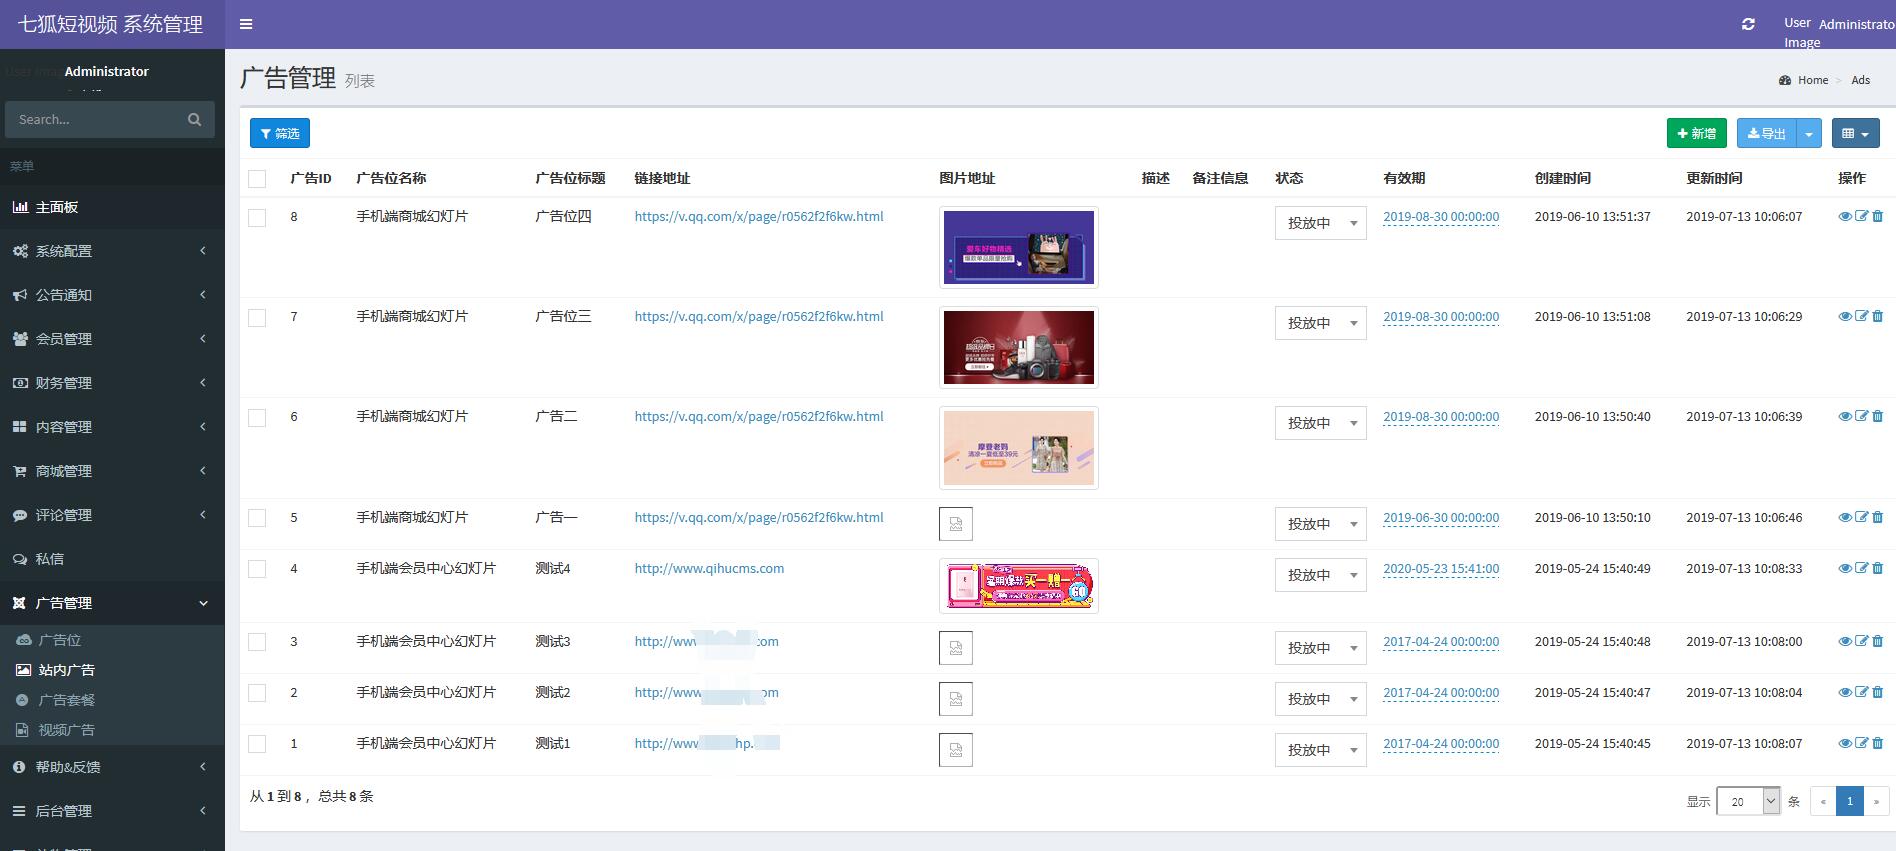Tick the select-all checkbox in table header
The image size is (1896, 851).
pos(257,179)
